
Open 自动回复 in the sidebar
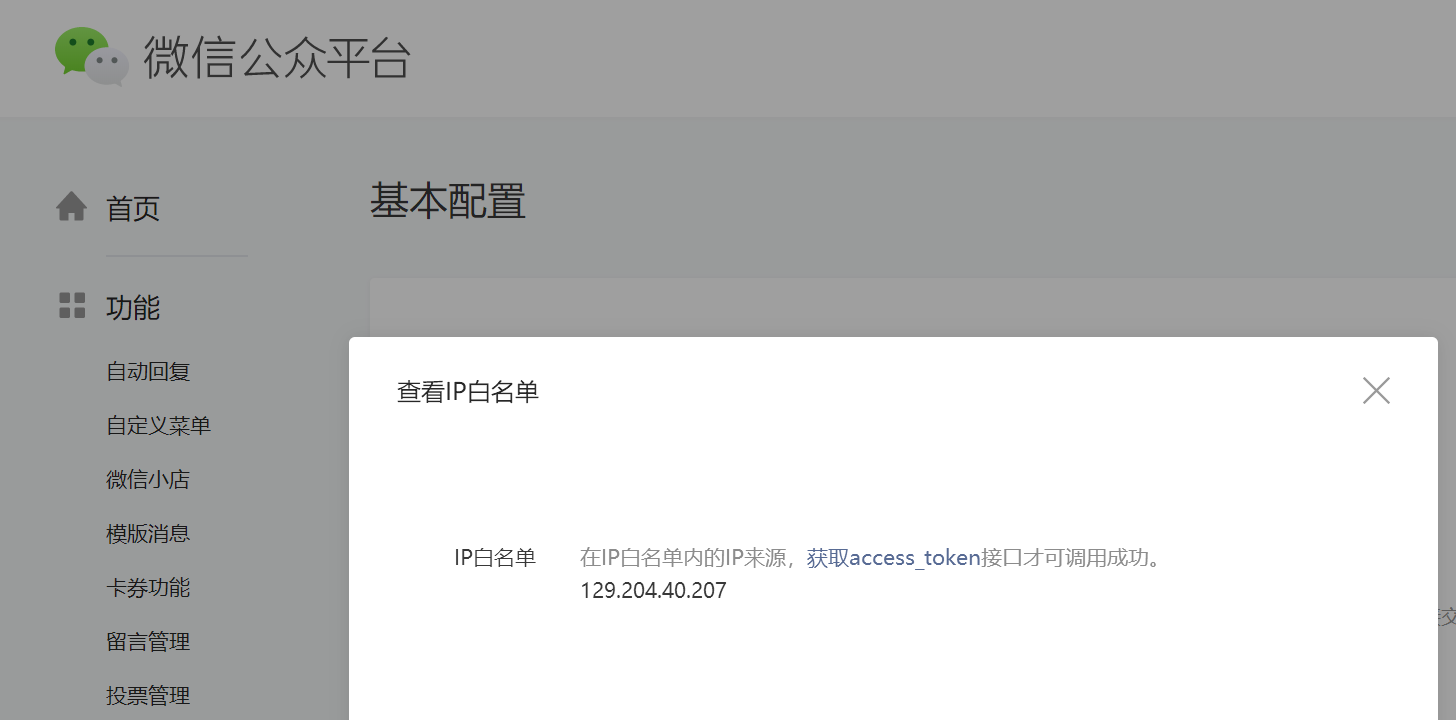[x=148, y=372]
